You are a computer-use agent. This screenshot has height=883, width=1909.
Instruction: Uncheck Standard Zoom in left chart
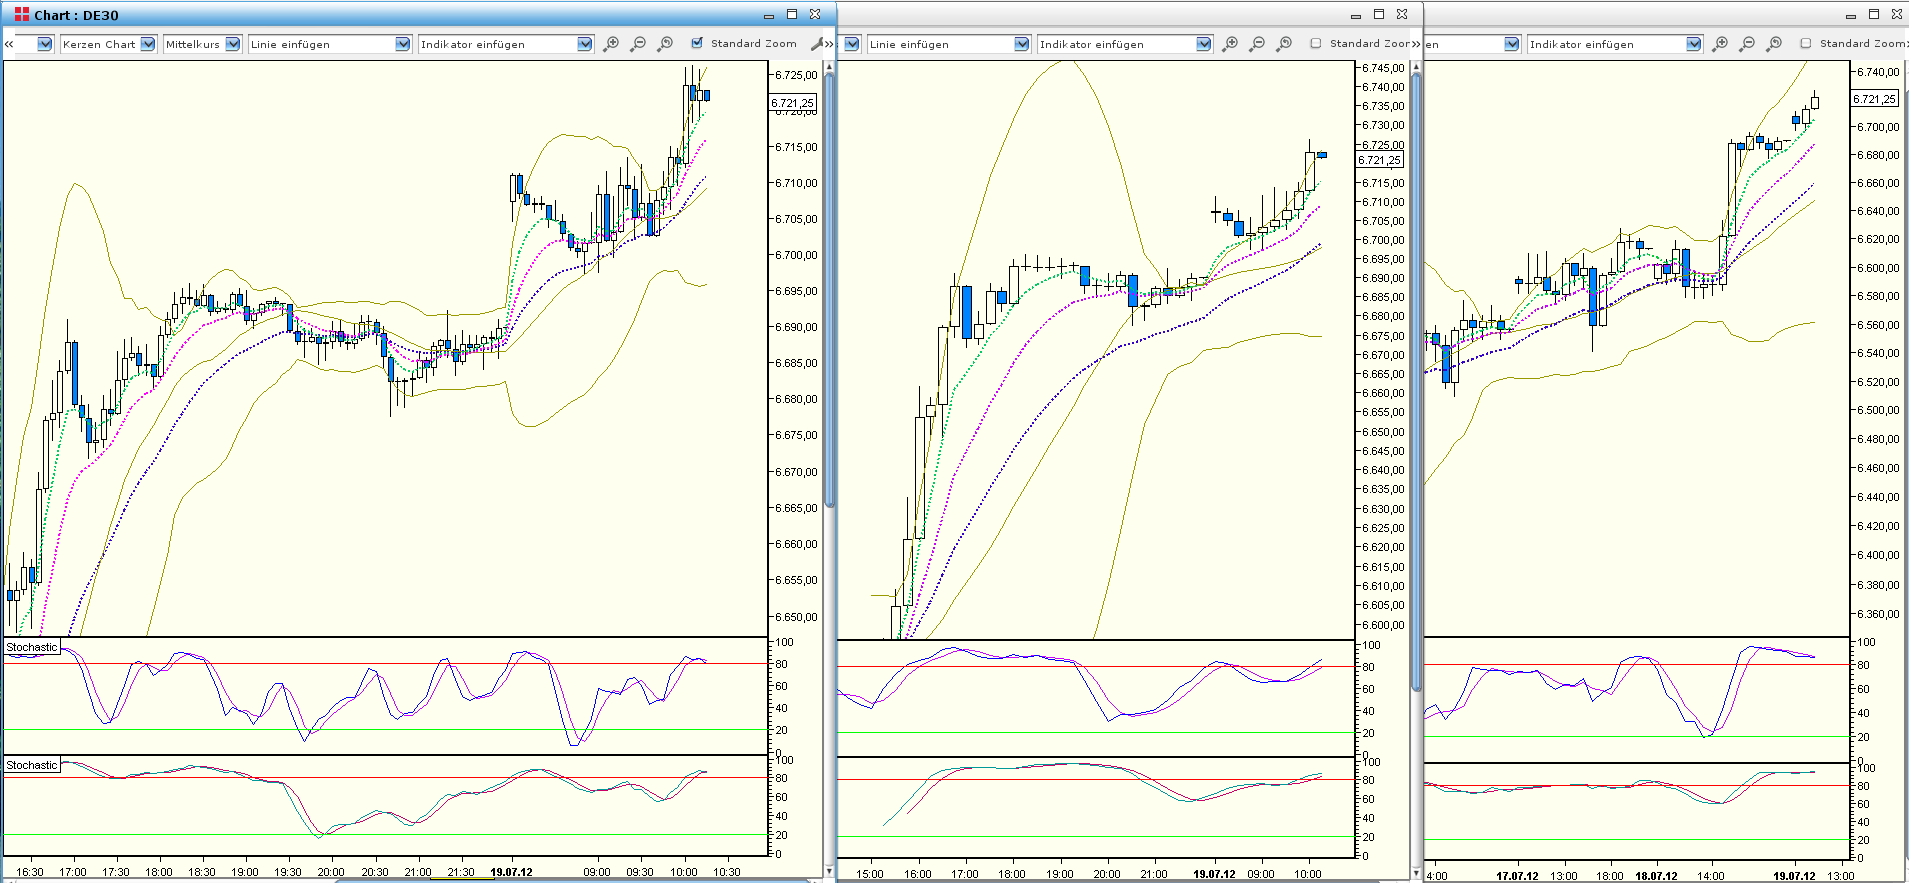pos(697,43)
